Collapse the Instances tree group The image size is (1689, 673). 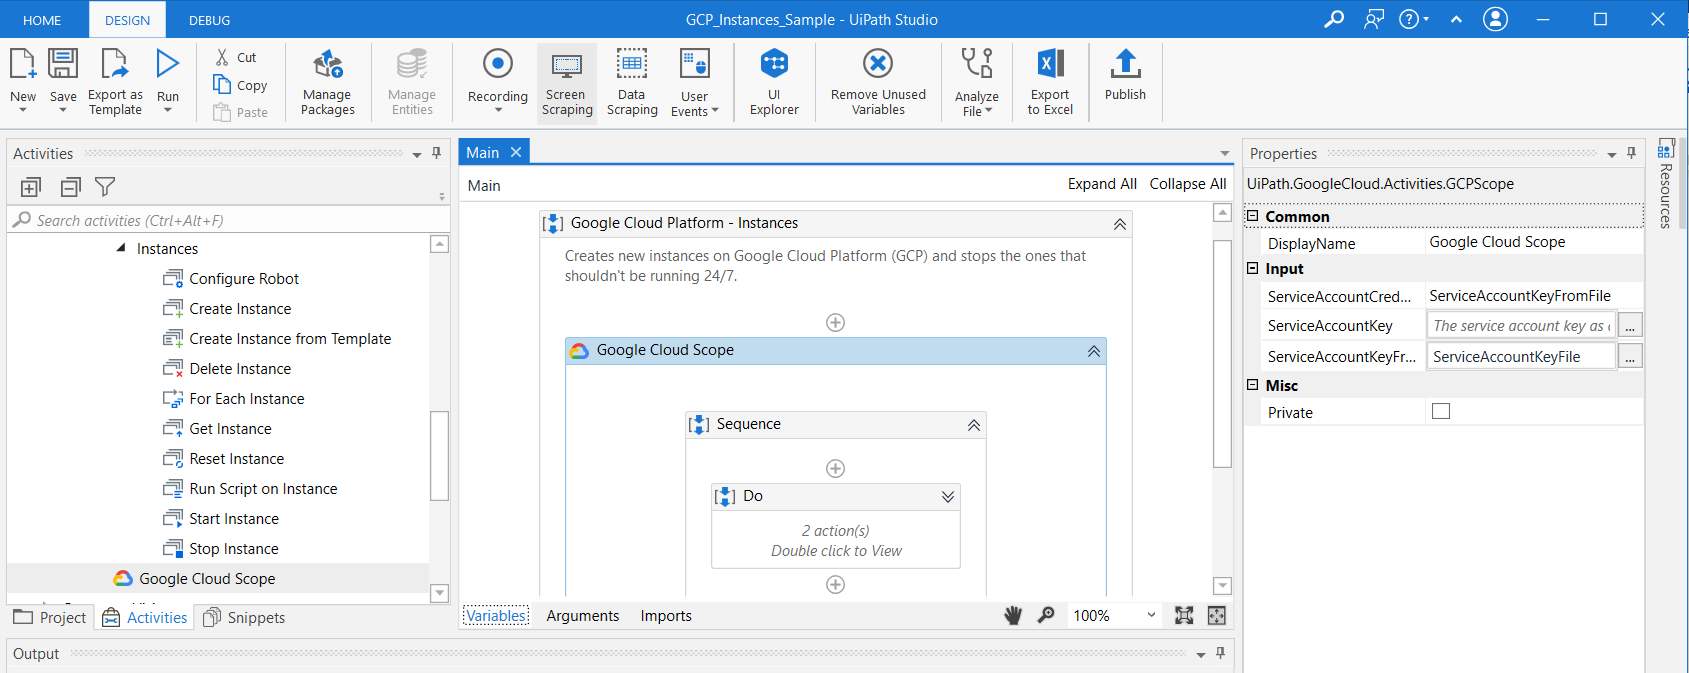coord(121,248)
